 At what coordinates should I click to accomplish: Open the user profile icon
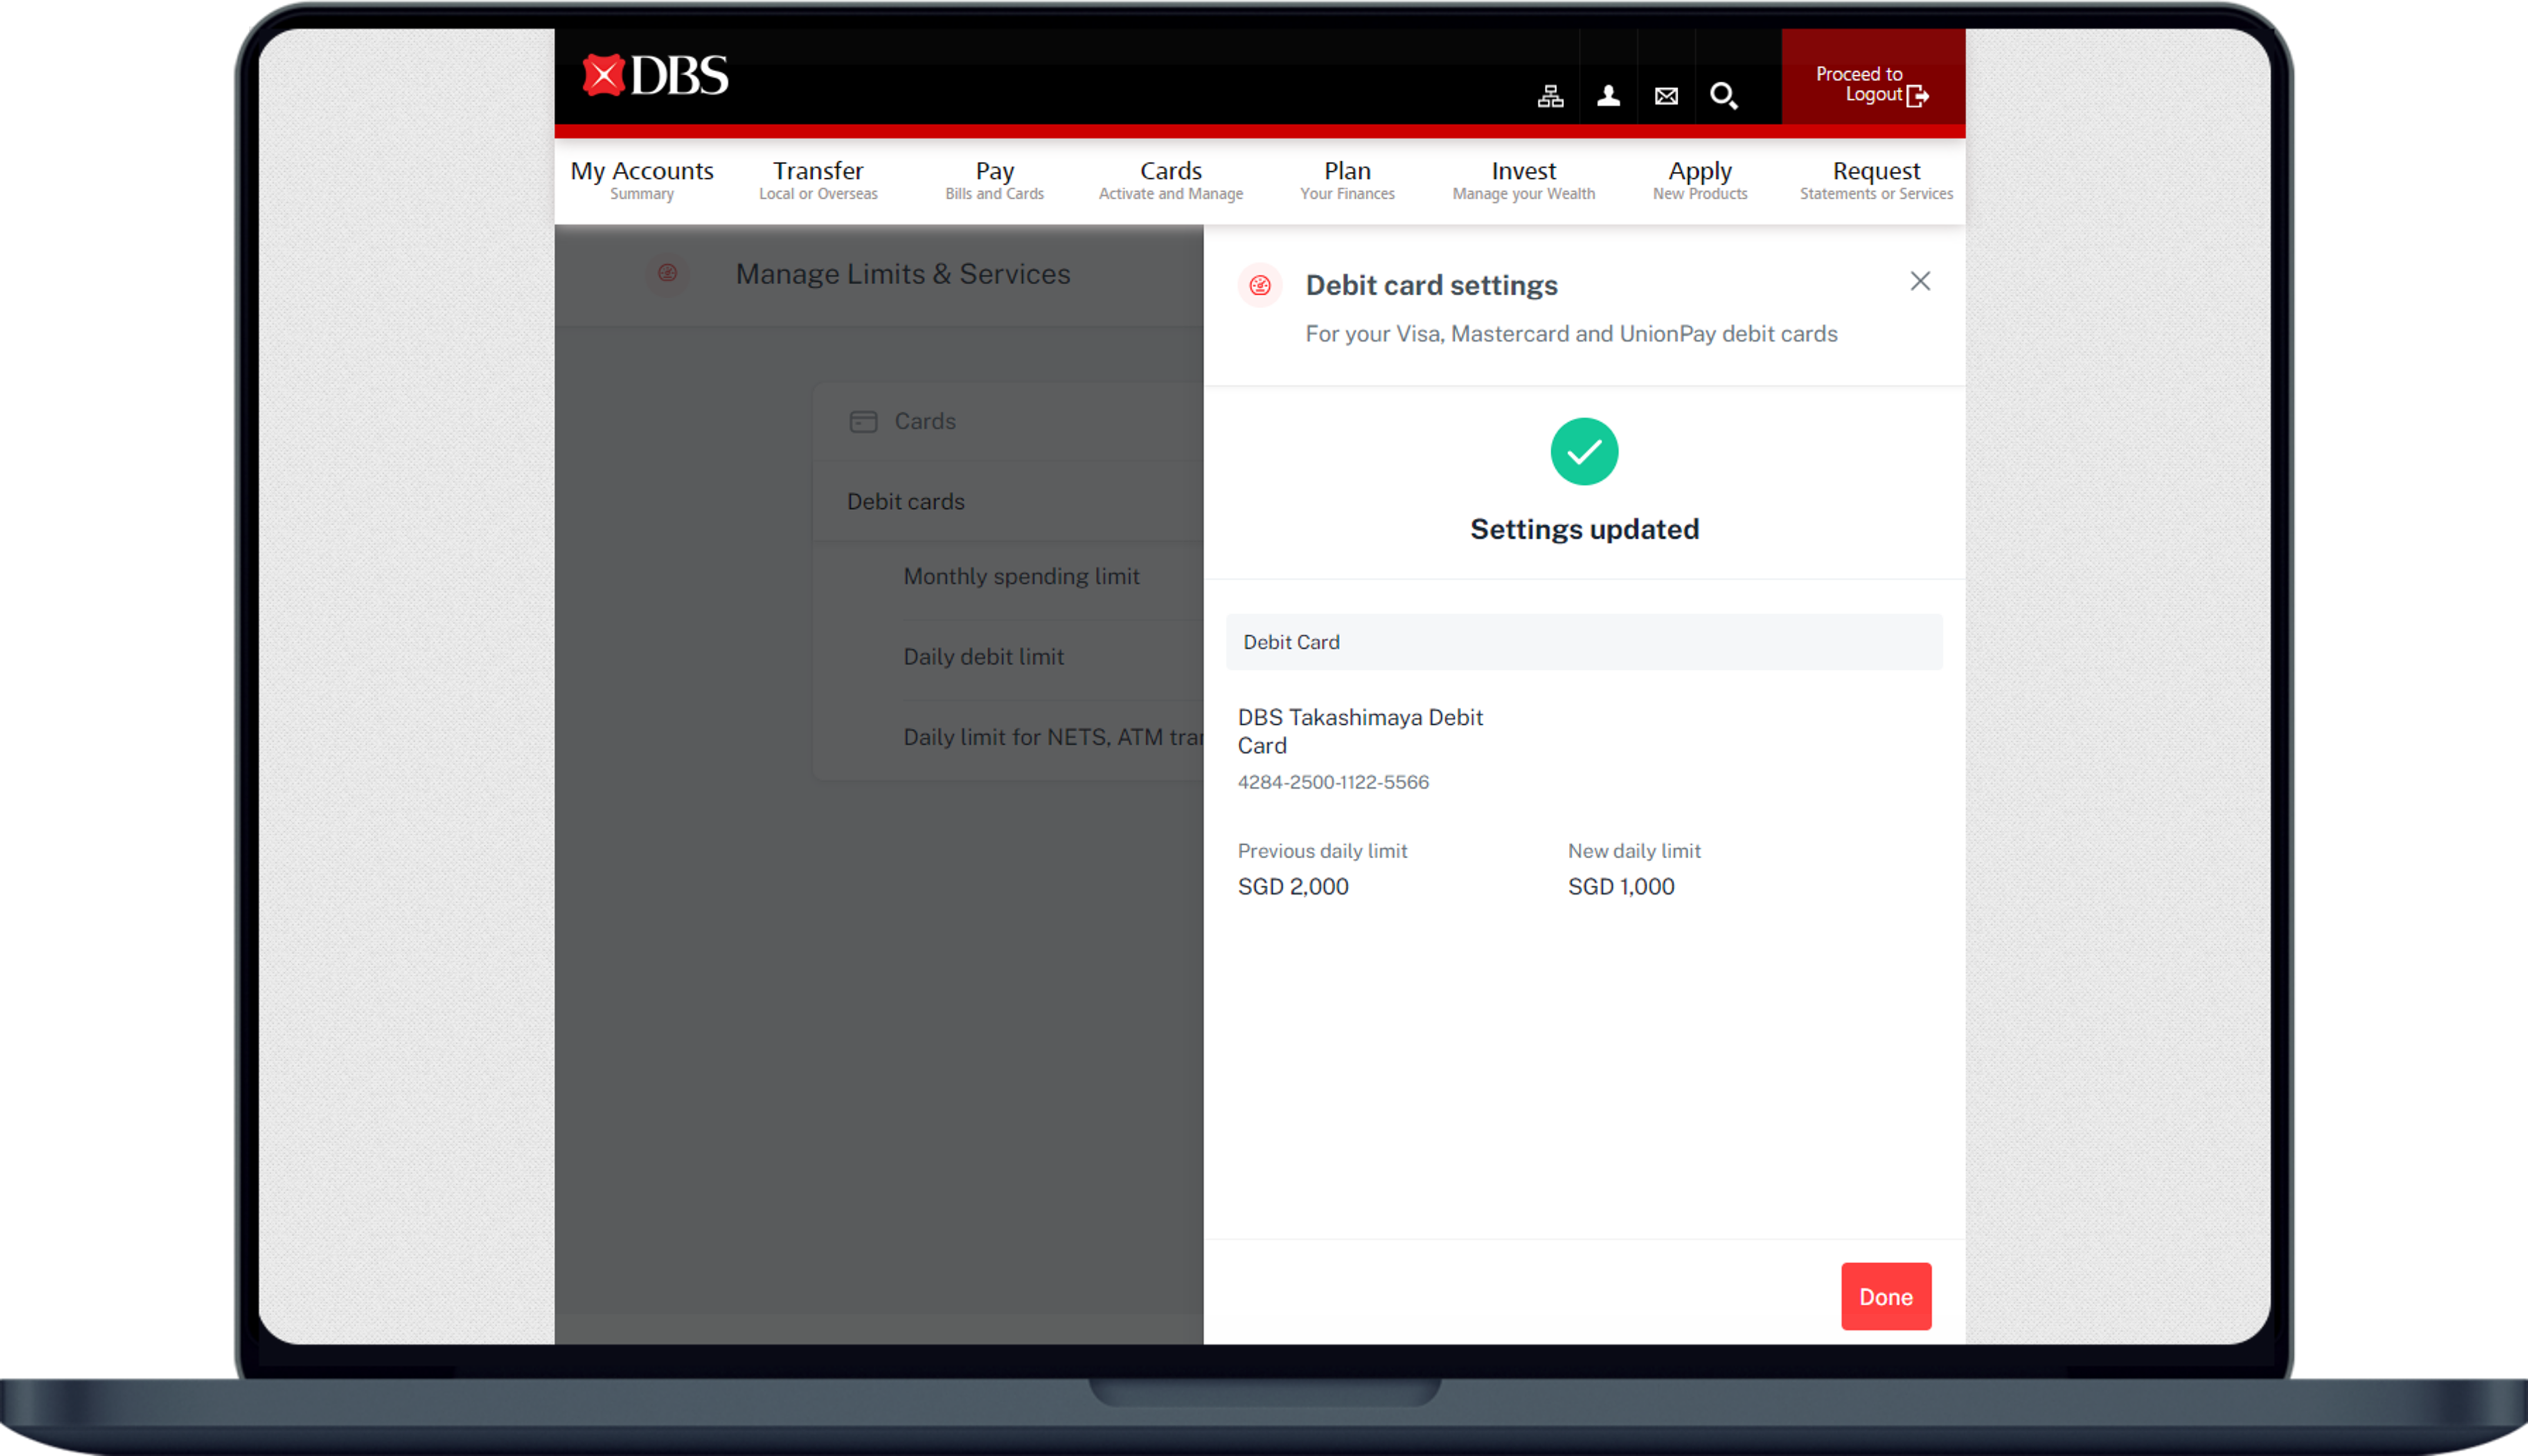[x=1608, y=96]
